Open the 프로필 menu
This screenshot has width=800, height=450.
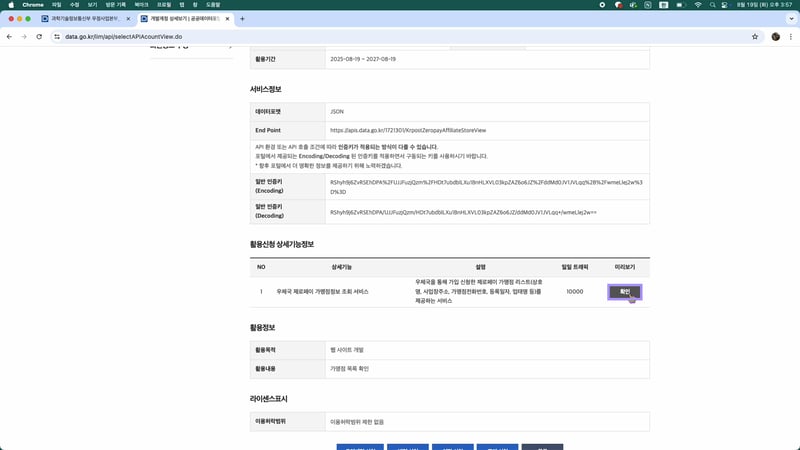pyautogui.click(x=164, y=5)
